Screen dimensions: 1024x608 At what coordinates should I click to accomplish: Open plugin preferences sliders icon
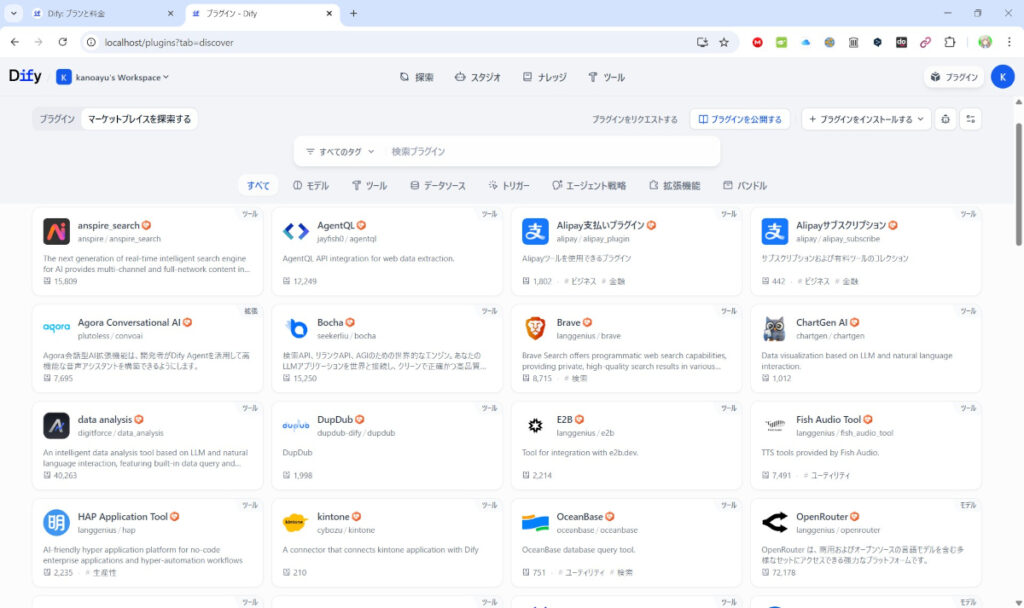click(970, 119)
